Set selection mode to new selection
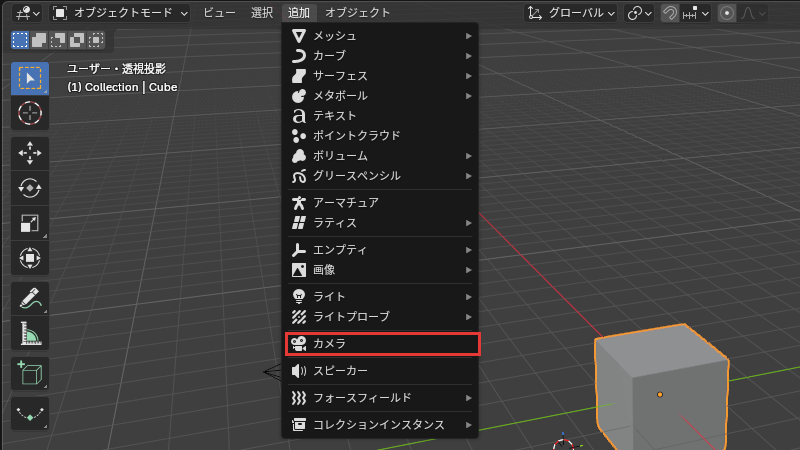Viewport: 800px width, 450px height. [20, 40]
